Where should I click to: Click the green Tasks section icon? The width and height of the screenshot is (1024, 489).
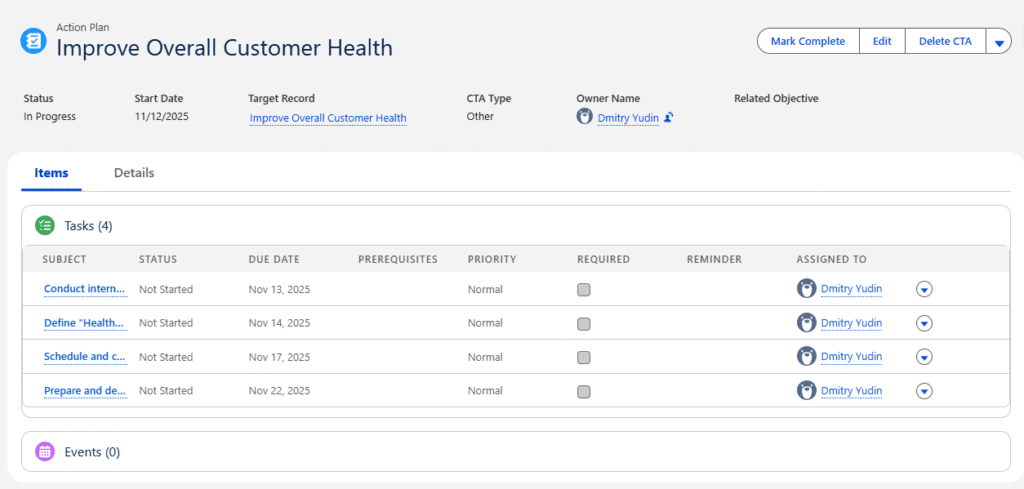tap(45, 226)
